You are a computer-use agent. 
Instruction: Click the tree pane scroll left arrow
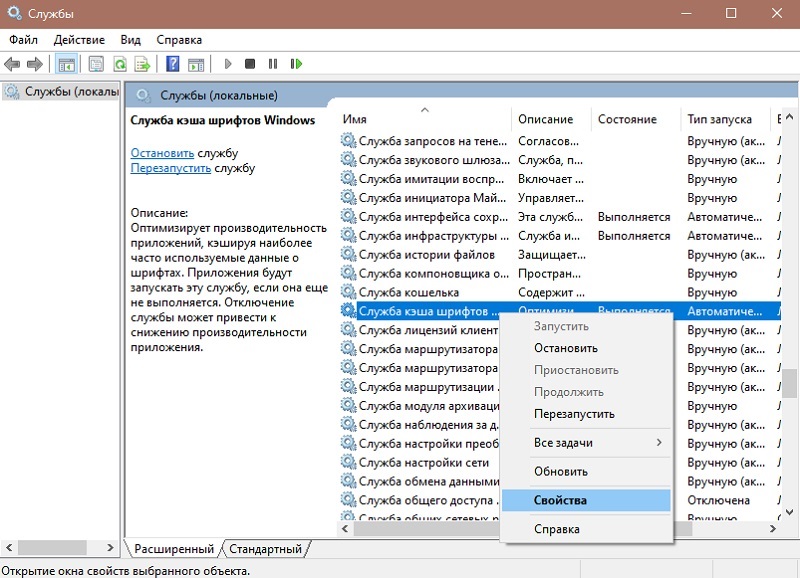click(9, 548)
